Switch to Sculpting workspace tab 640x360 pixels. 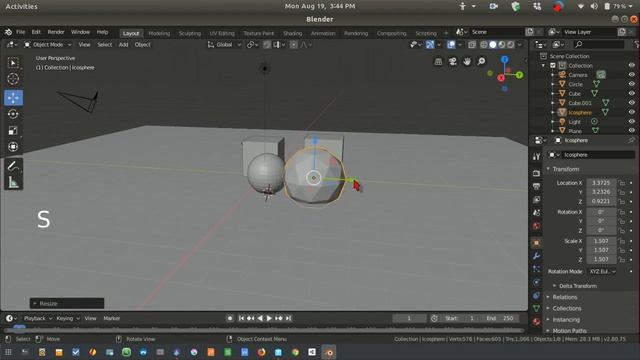[190, 33]
